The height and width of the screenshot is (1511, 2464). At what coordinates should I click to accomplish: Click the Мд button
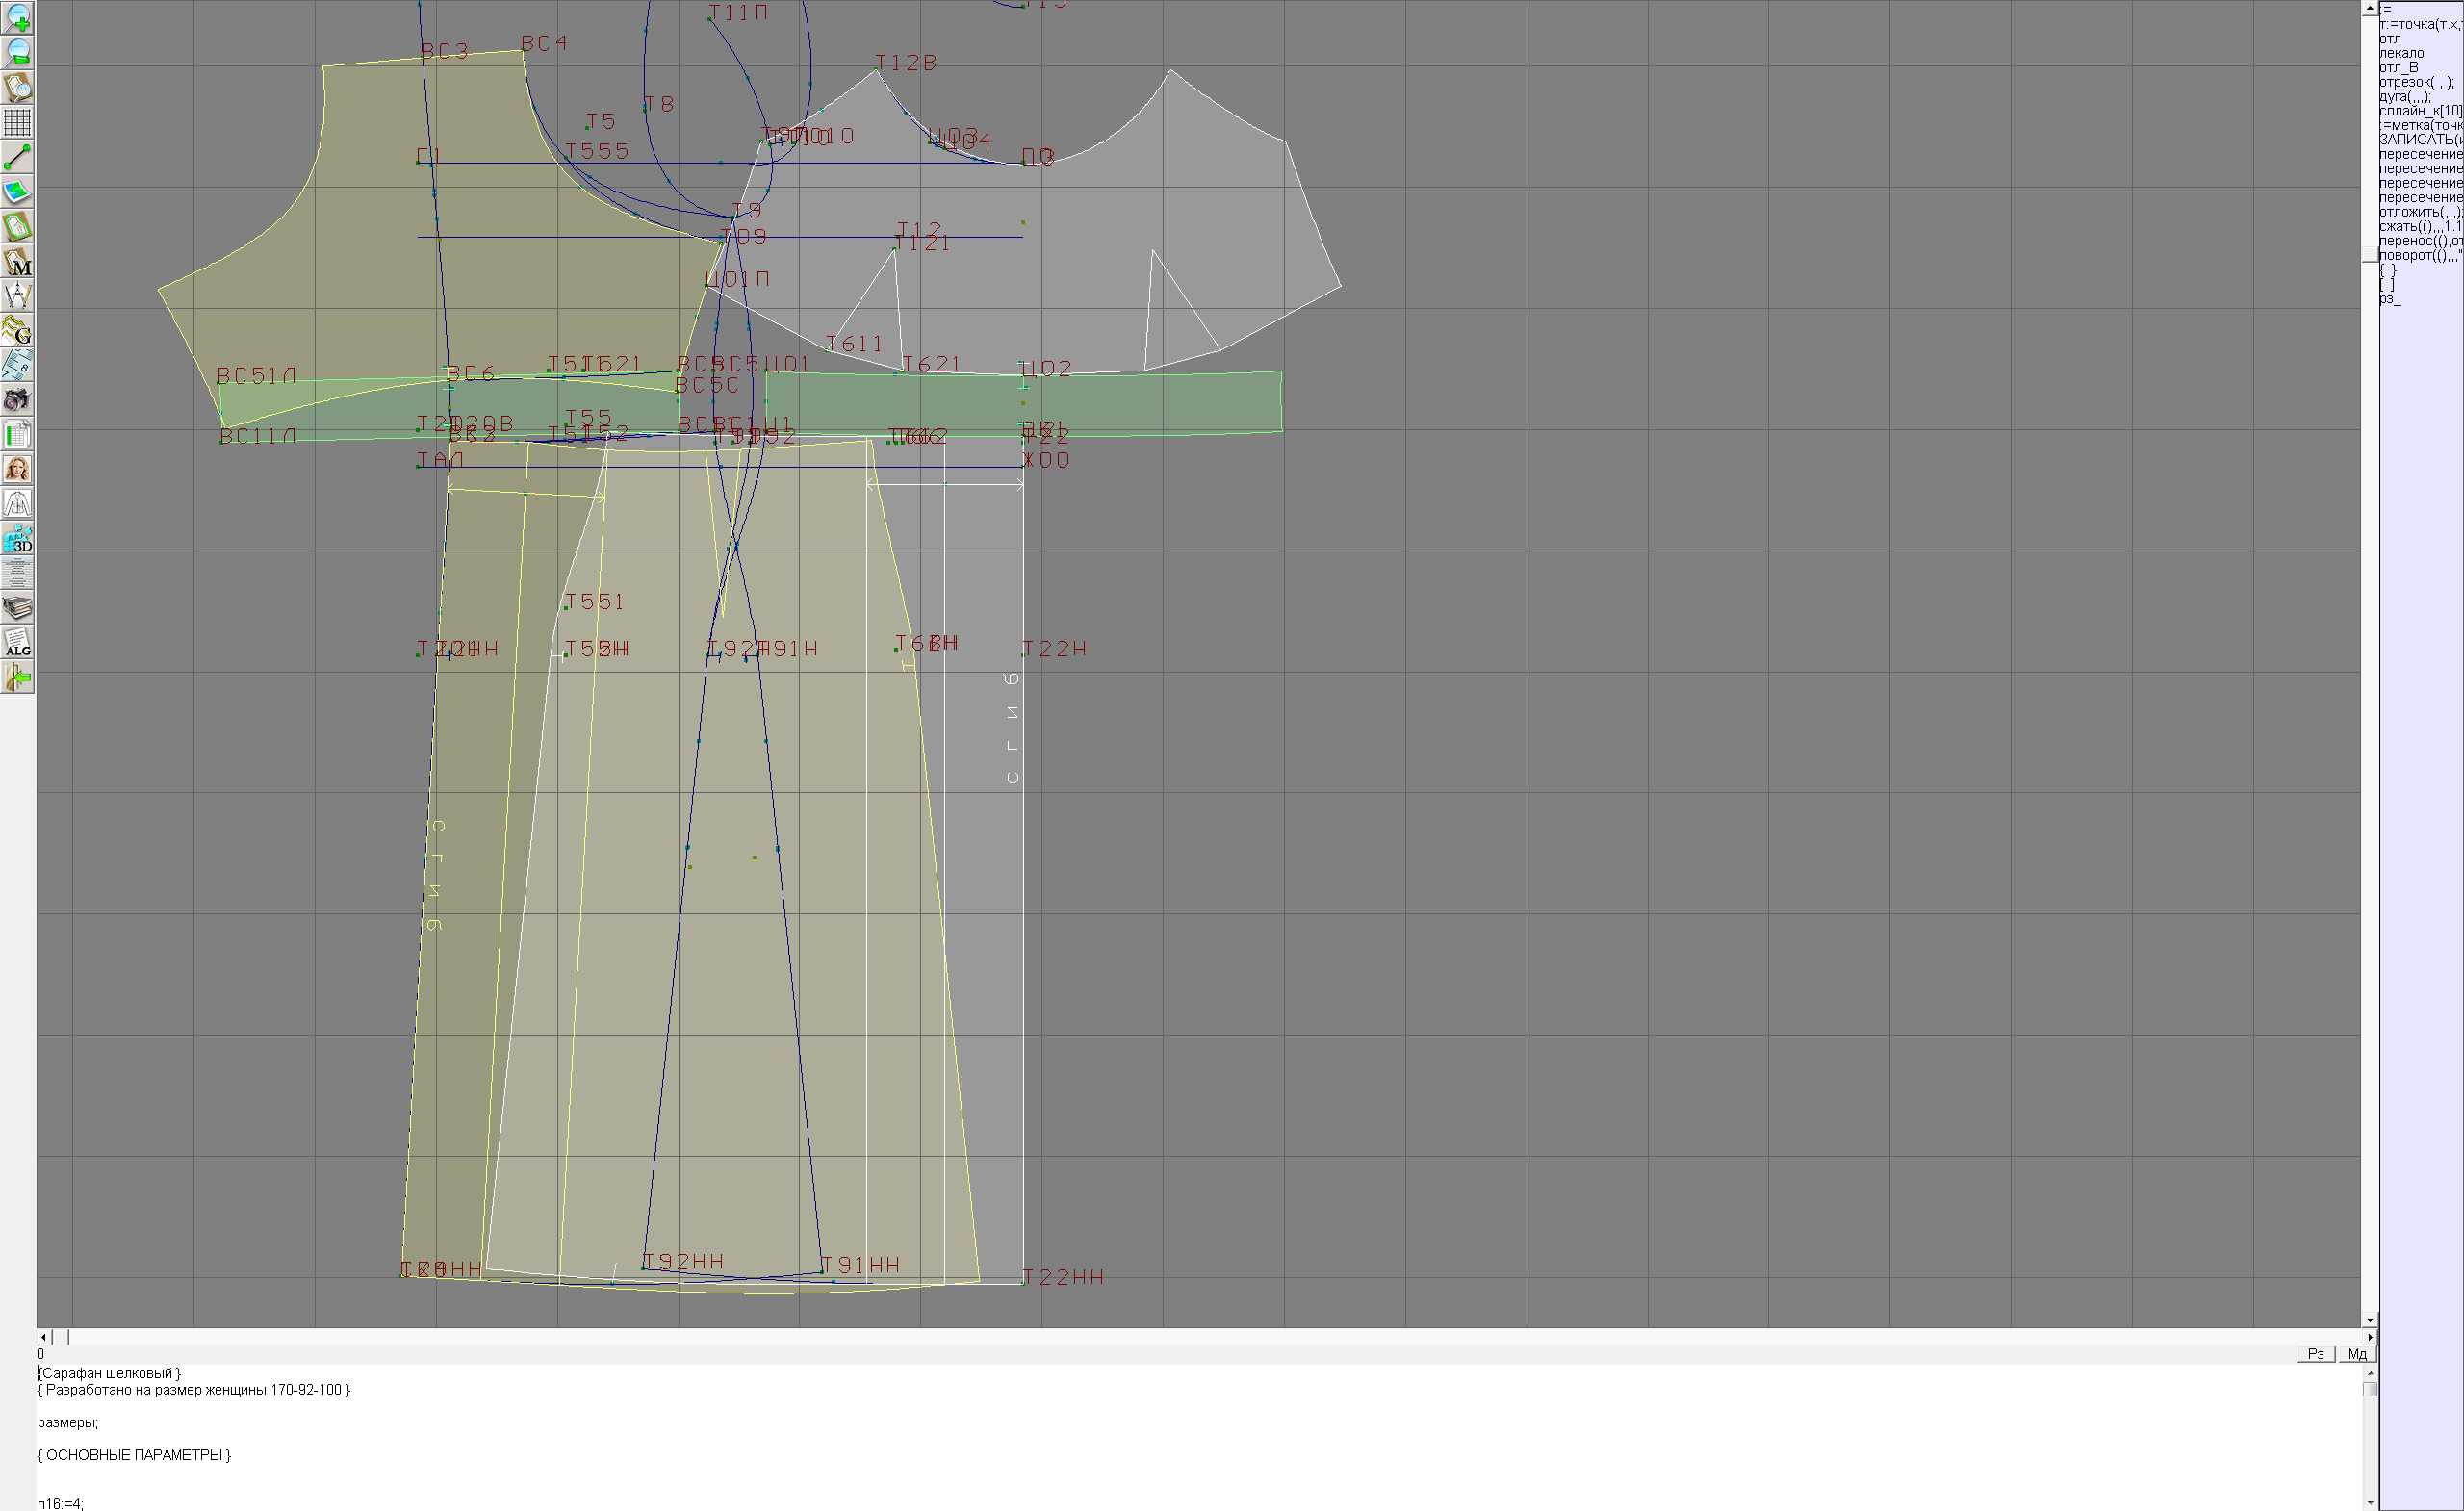coord(2357,1354)
